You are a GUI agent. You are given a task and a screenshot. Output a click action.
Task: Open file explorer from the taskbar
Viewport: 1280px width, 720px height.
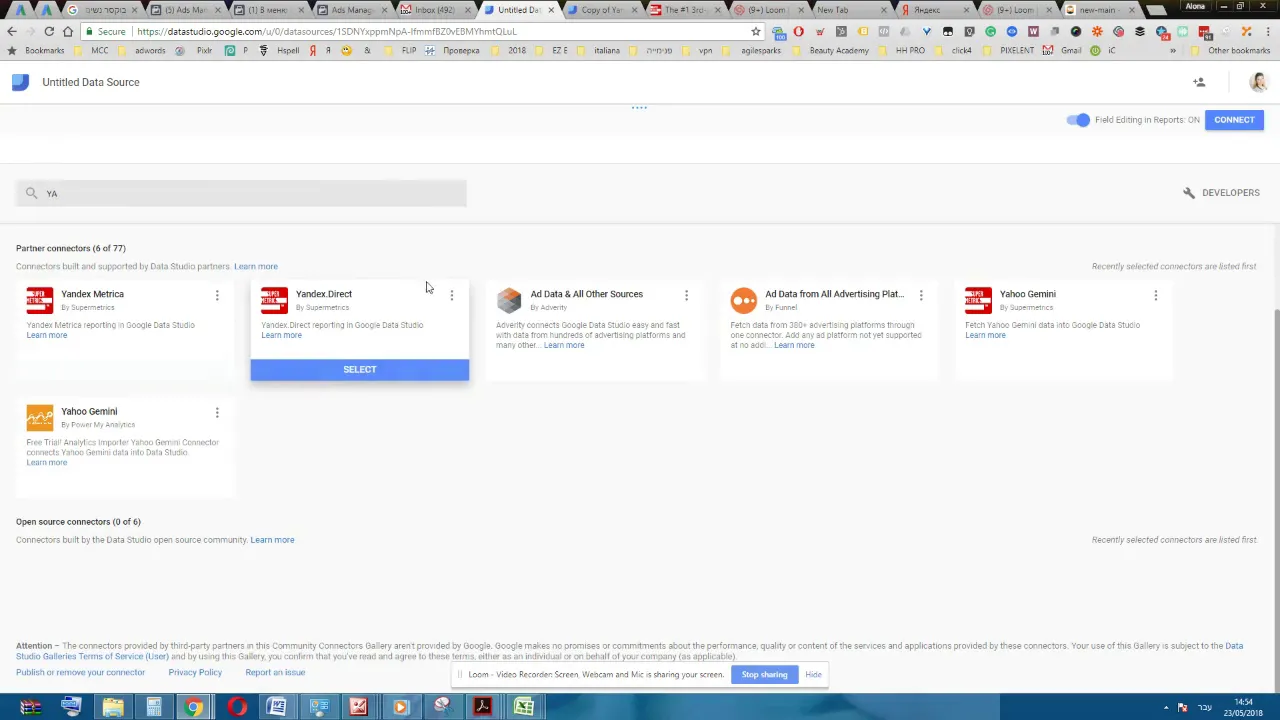pyautogui.click(x=112, y=707)
